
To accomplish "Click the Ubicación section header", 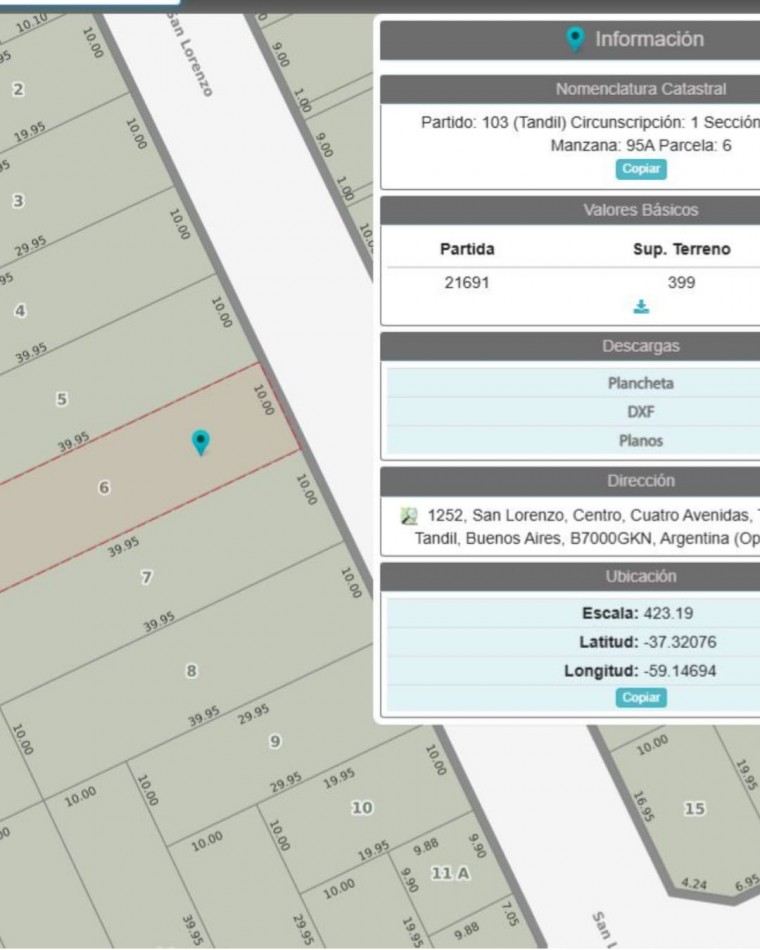I will tap(640, 576).
